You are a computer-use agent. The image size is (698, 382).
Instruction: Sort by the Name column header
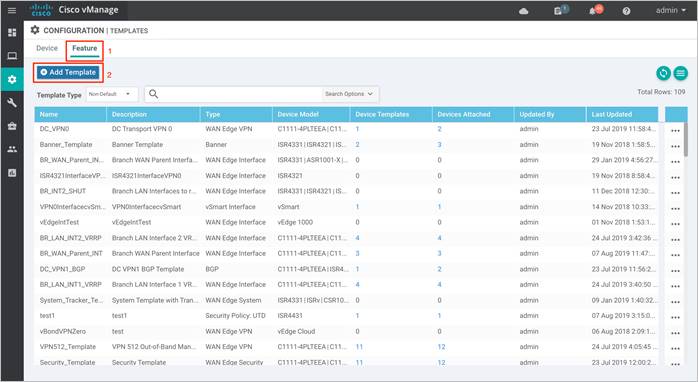(70, 114)
